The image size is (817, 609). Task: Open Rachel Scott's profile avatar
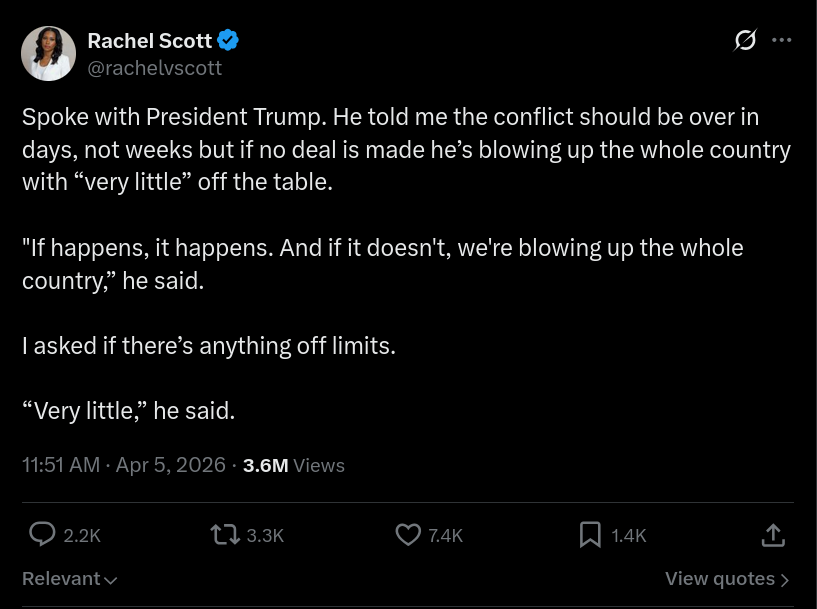48,54
